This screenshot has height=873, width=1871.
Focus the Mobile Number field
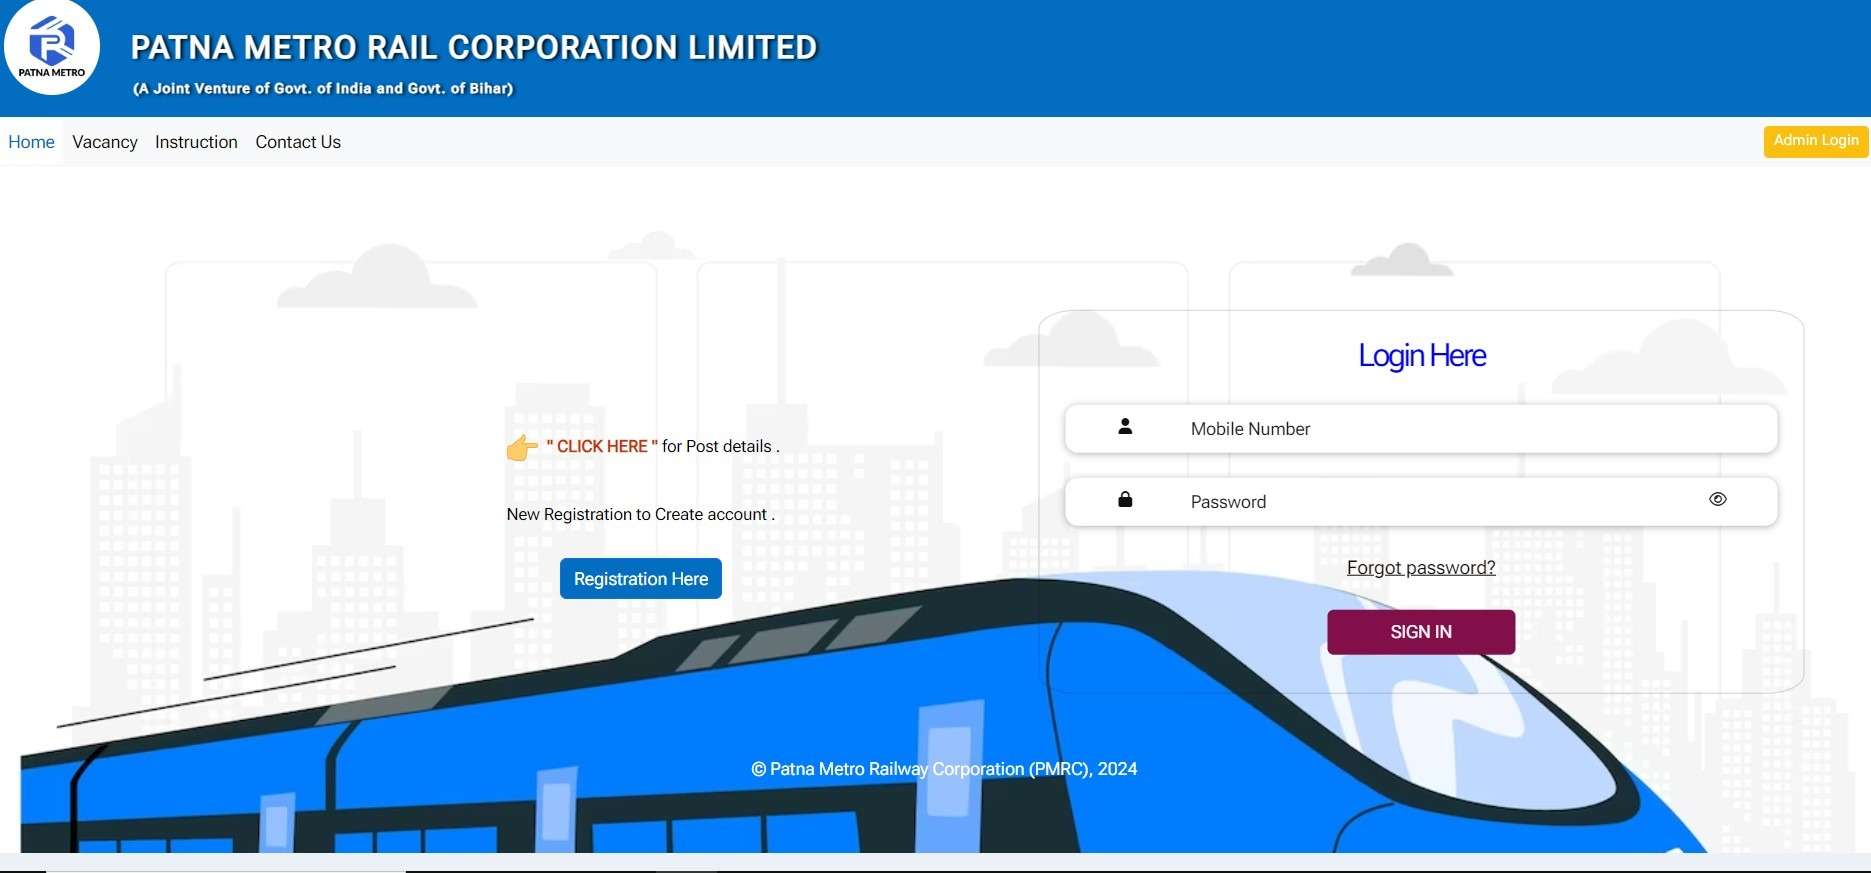click(x=1421, y=429)
